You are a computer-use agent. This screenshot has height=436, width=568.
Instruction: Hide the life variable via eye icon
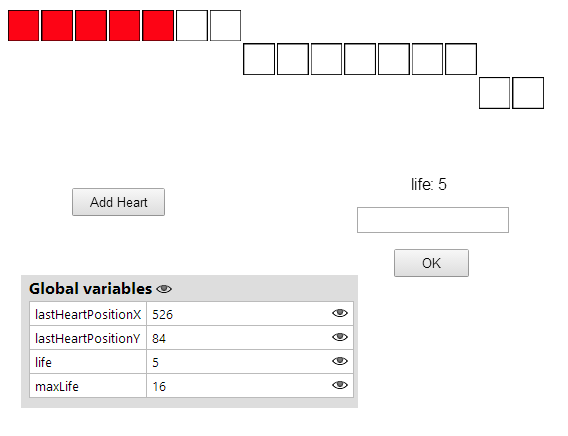[x=339, y=361]
